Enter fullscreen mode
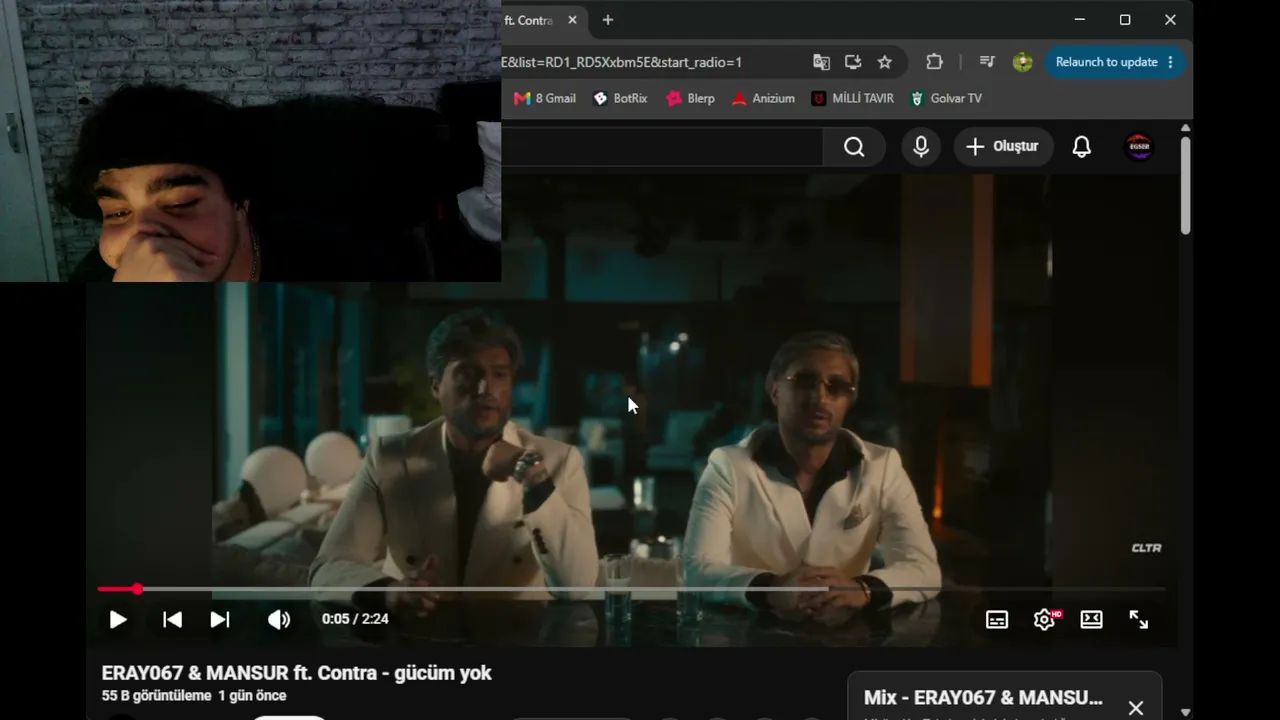This screenshot has width=1280, height=720. [x=1139, y=619]
